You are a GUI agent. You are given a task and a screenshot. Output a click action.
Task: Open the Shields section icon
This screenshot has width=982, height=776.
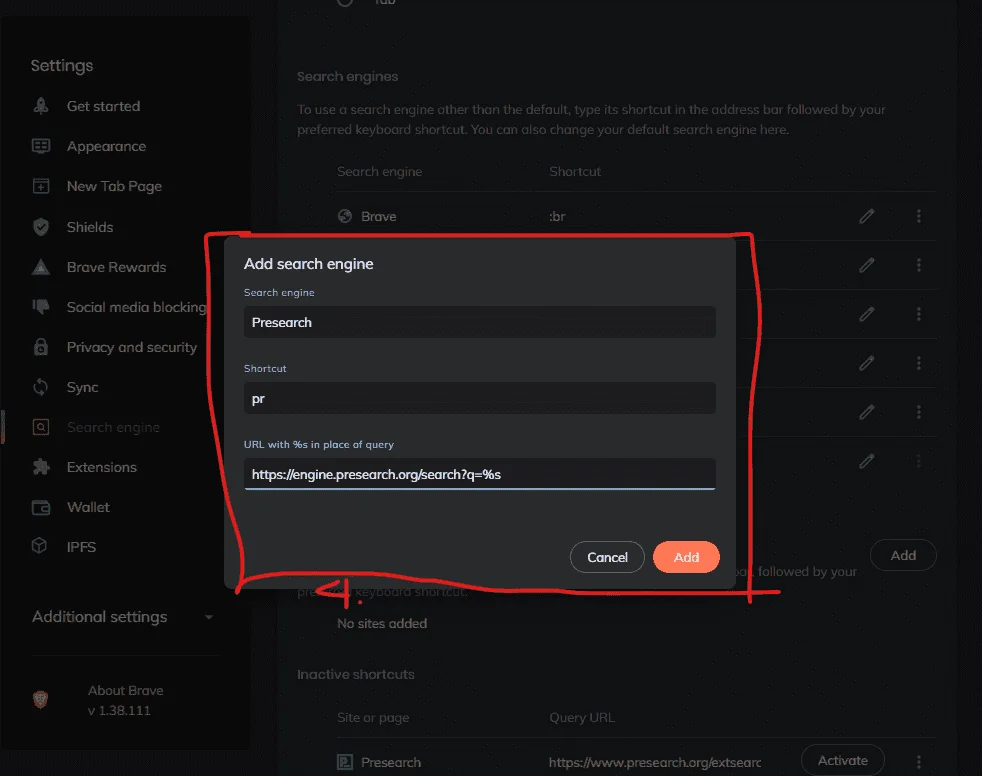pyautogui.click(x=41, y=227)
